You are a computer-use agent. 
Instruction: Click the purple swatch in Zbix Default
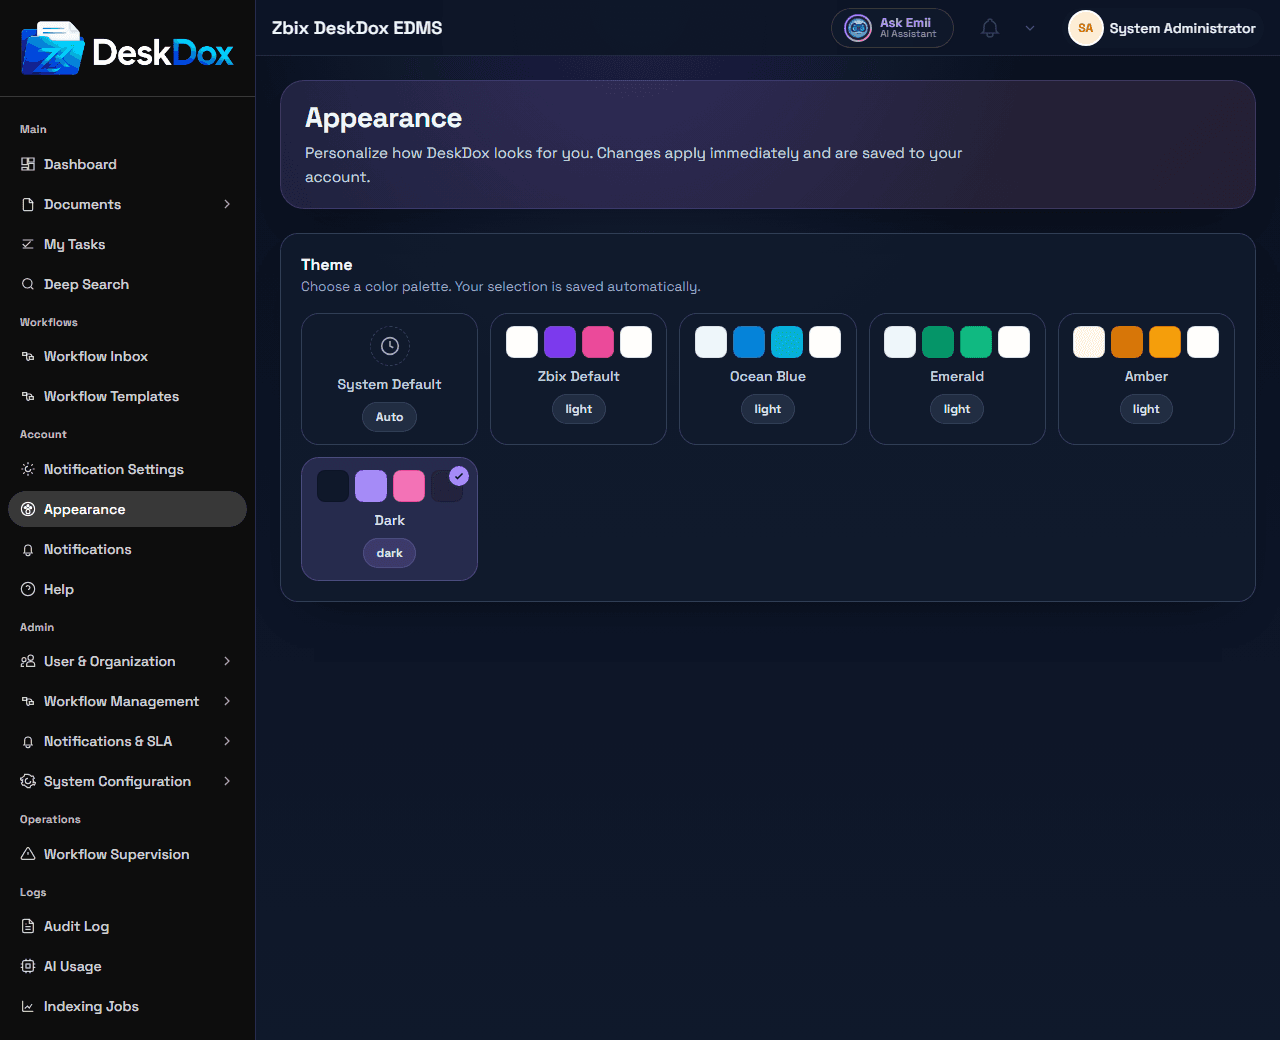click(560, 342)
